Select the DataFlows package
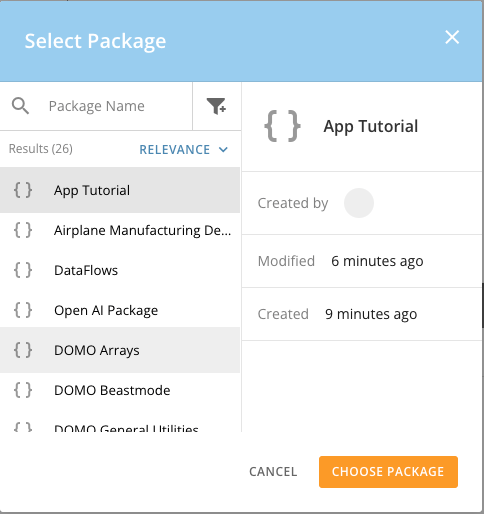Viewport: 484px width, 514px height. (x=120, y=270)
